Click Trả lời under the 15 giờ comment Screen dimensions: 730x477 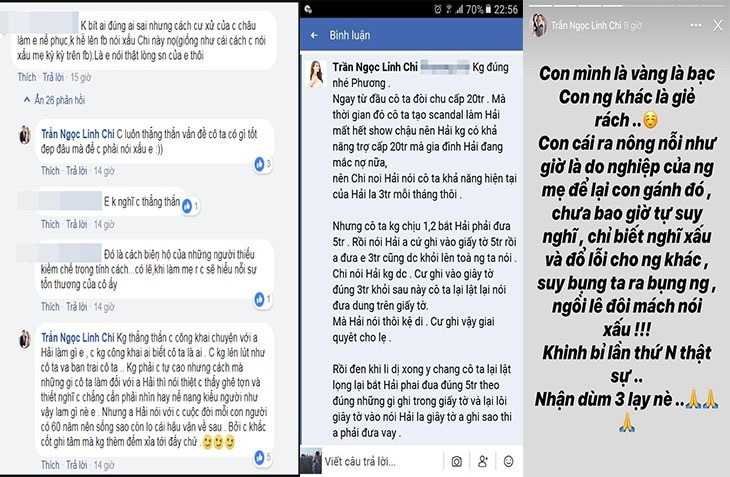[53, 77]
